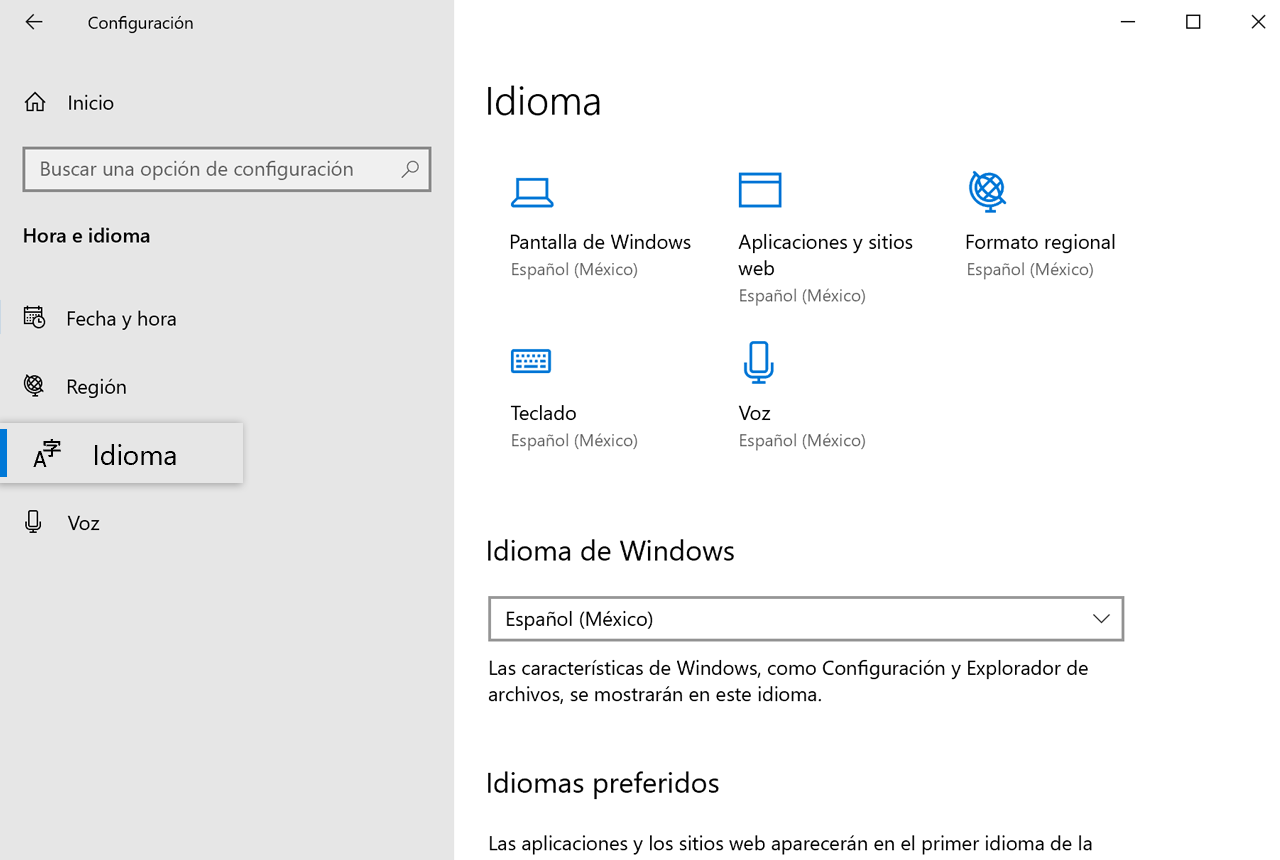Focus the Buscar una opción de configuración field
The image size is (1280, 860).
227,169
